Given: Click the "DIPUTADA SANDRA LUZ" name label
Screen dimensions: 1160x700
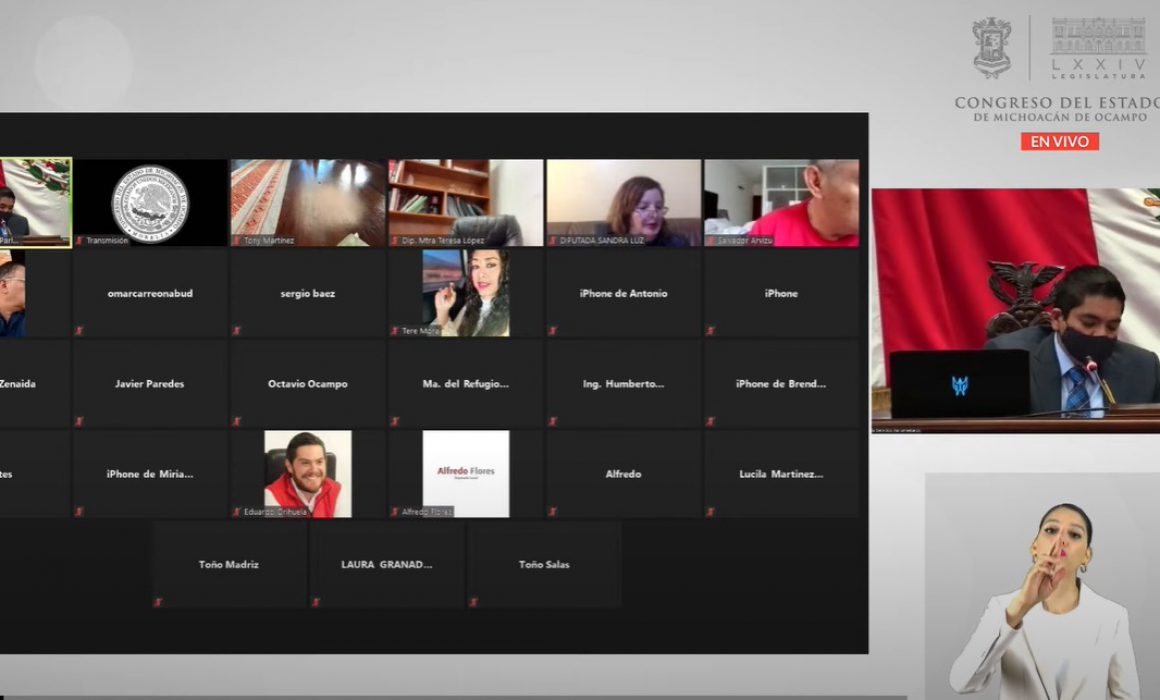Looking at the screenshot, I should pyautogui.click(x=601, y=240).
